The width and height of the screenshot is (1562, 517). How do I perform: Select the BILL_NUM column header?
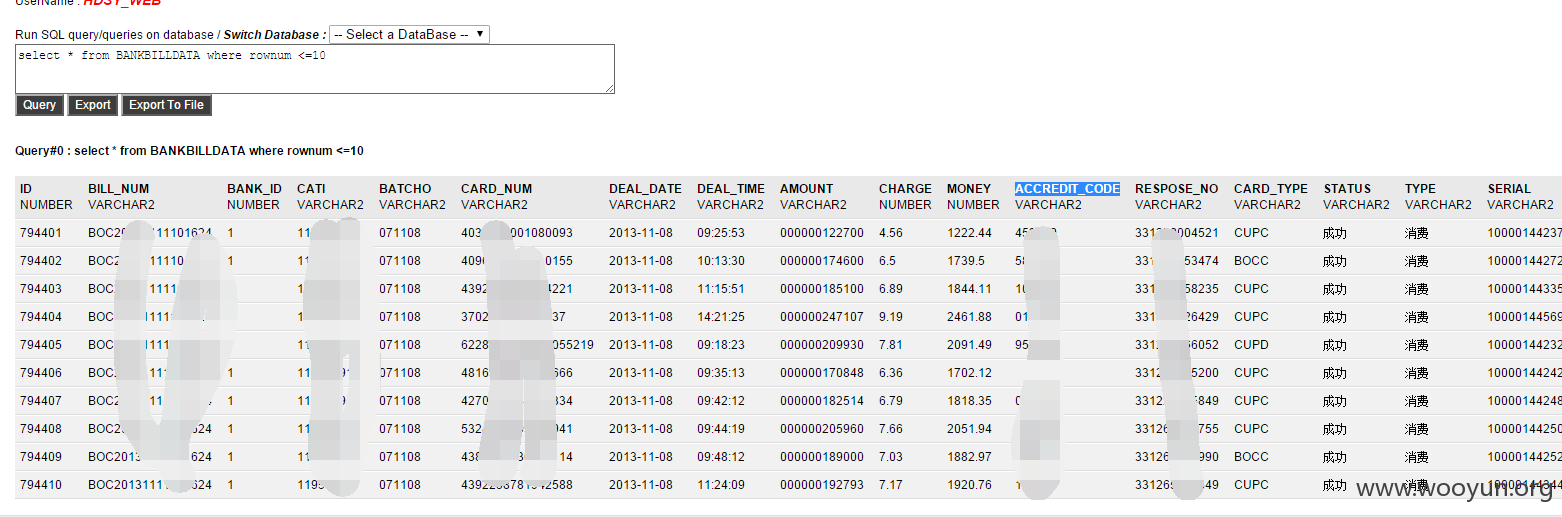coord(118,189)
